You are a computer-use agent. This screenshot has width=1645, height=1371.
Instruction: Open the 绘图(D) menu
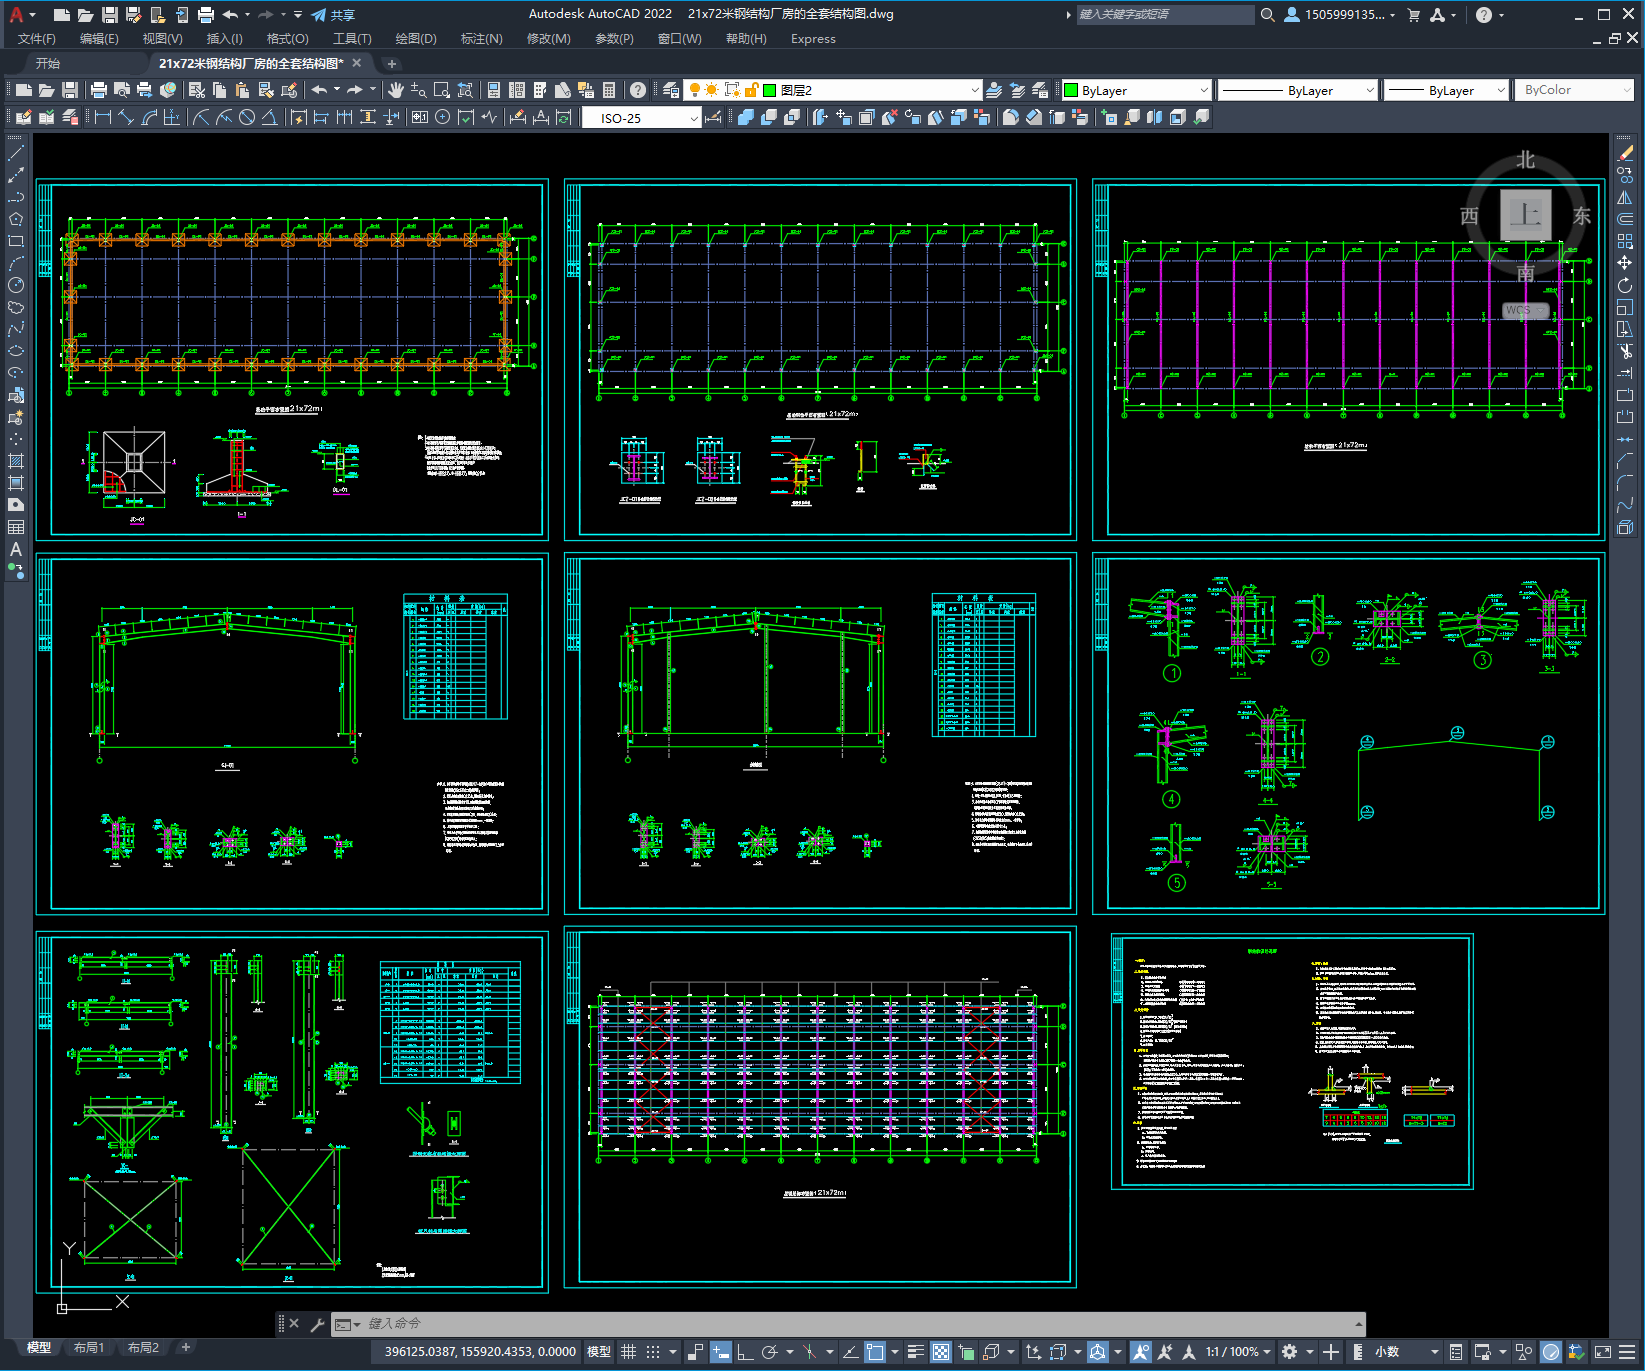coord(415,39)
